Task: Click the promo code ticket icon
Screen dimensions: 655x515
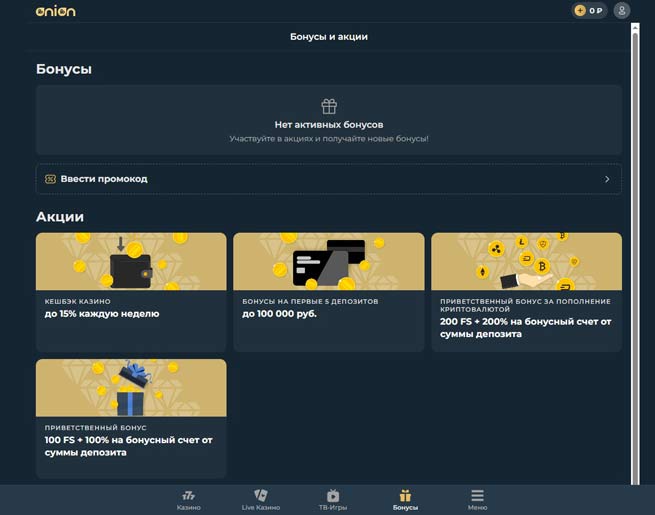Action: click(x=50, y=179)
